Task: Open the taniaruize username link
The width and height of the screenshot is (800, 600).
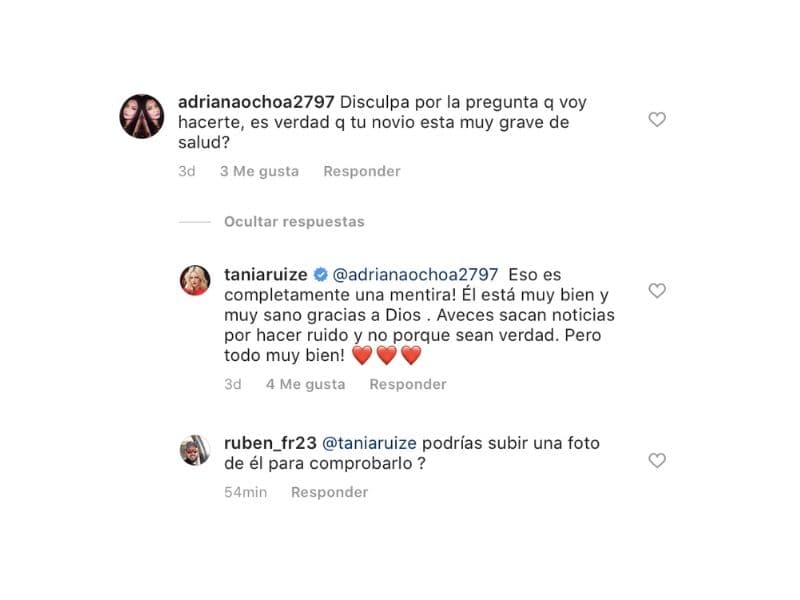Action: 266,274
